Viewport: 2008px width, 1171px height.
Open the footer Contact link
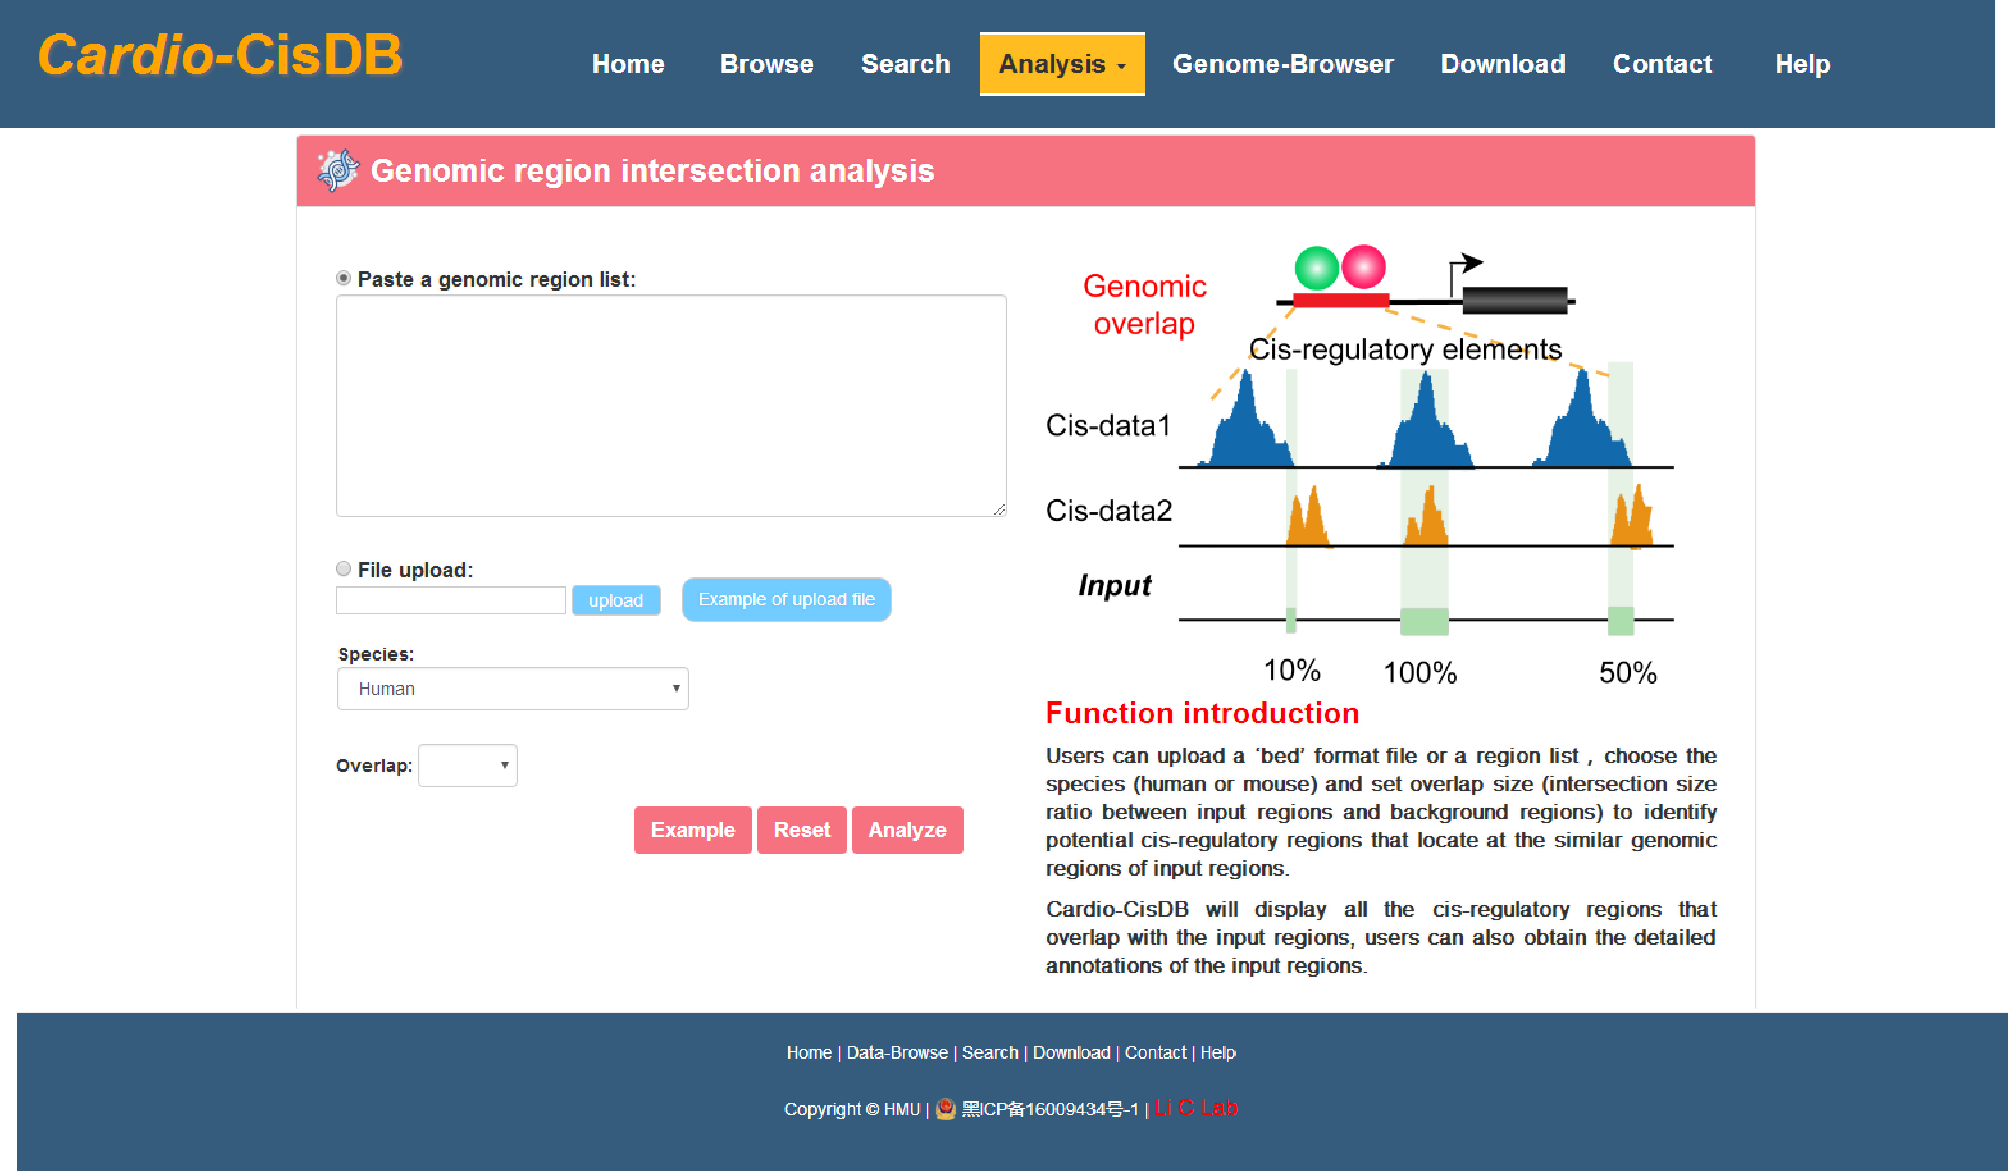(x=1155, y=1052)
